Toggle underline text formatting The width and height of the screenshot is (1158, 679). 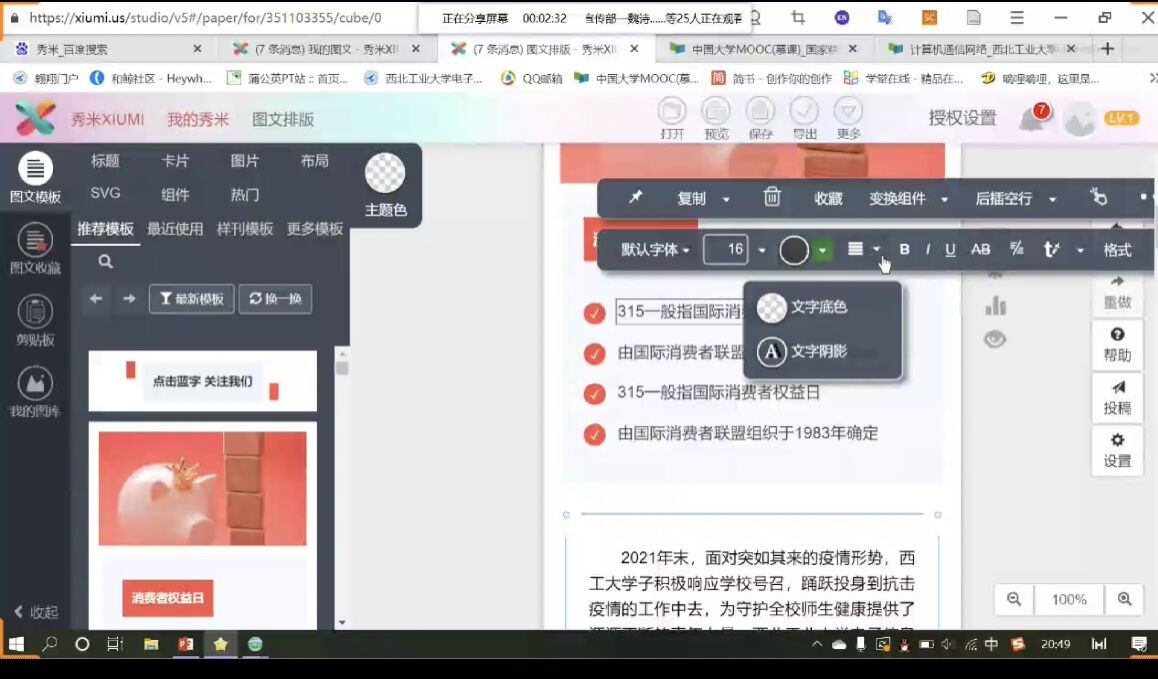pos(950,250)
